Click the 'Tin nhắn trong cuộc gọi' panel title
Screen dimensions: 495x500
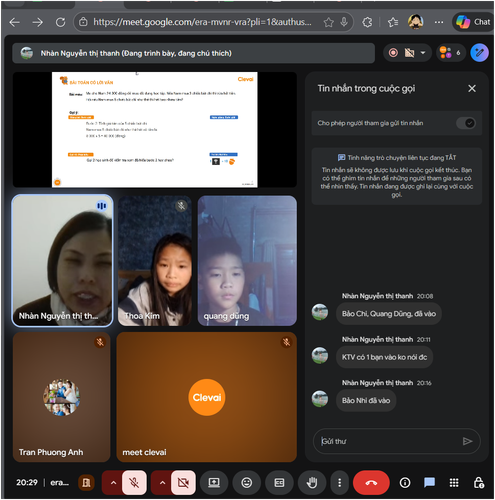pyautogui.click(x=366, y=88)
